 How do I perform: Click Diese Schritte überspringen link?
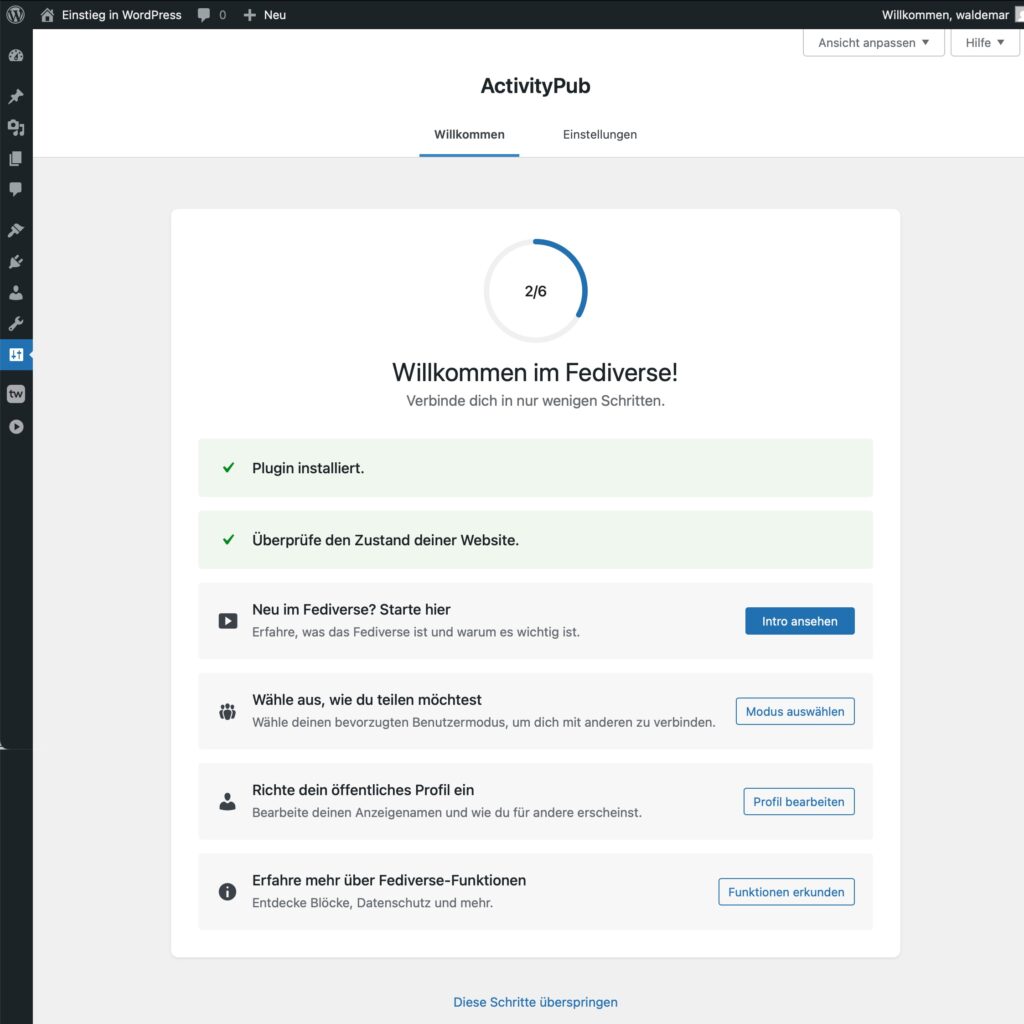point(536,1002)
